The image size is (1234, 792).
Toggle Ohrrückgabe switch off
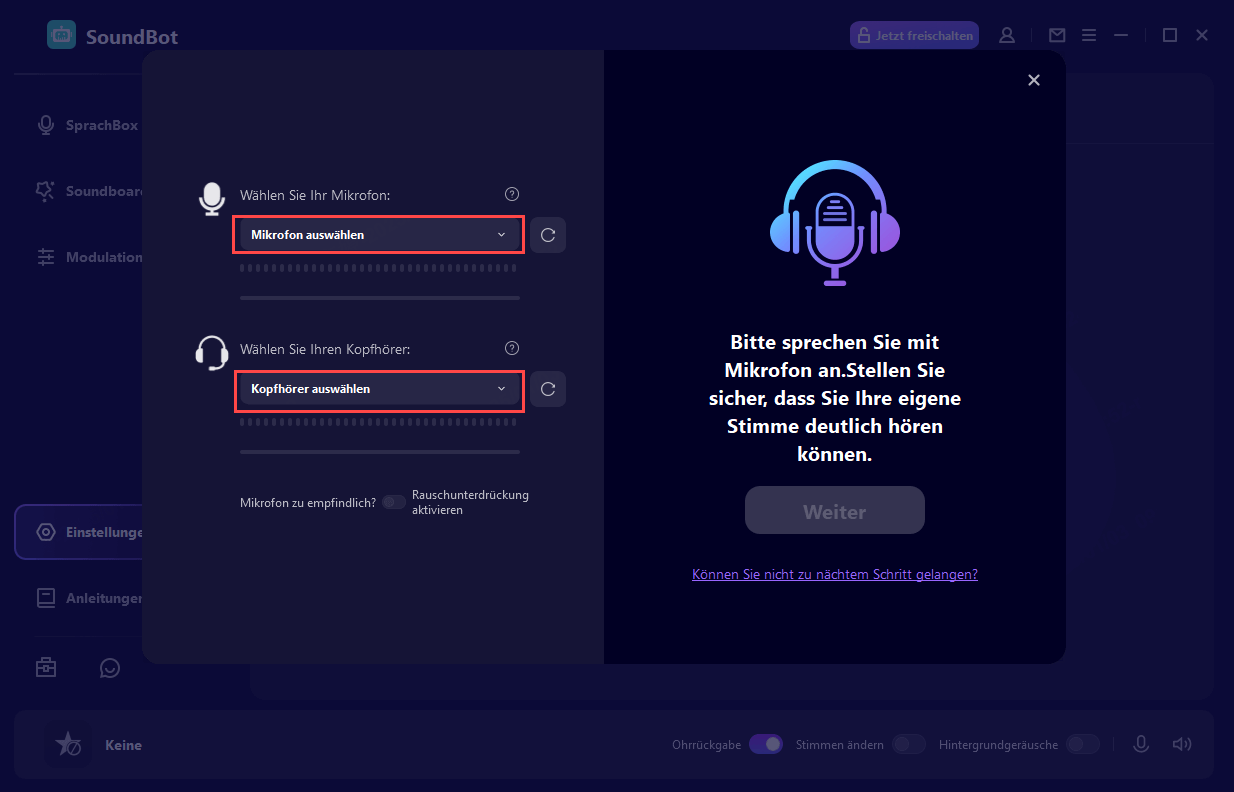pyautogui.click(x=766, y=744)
